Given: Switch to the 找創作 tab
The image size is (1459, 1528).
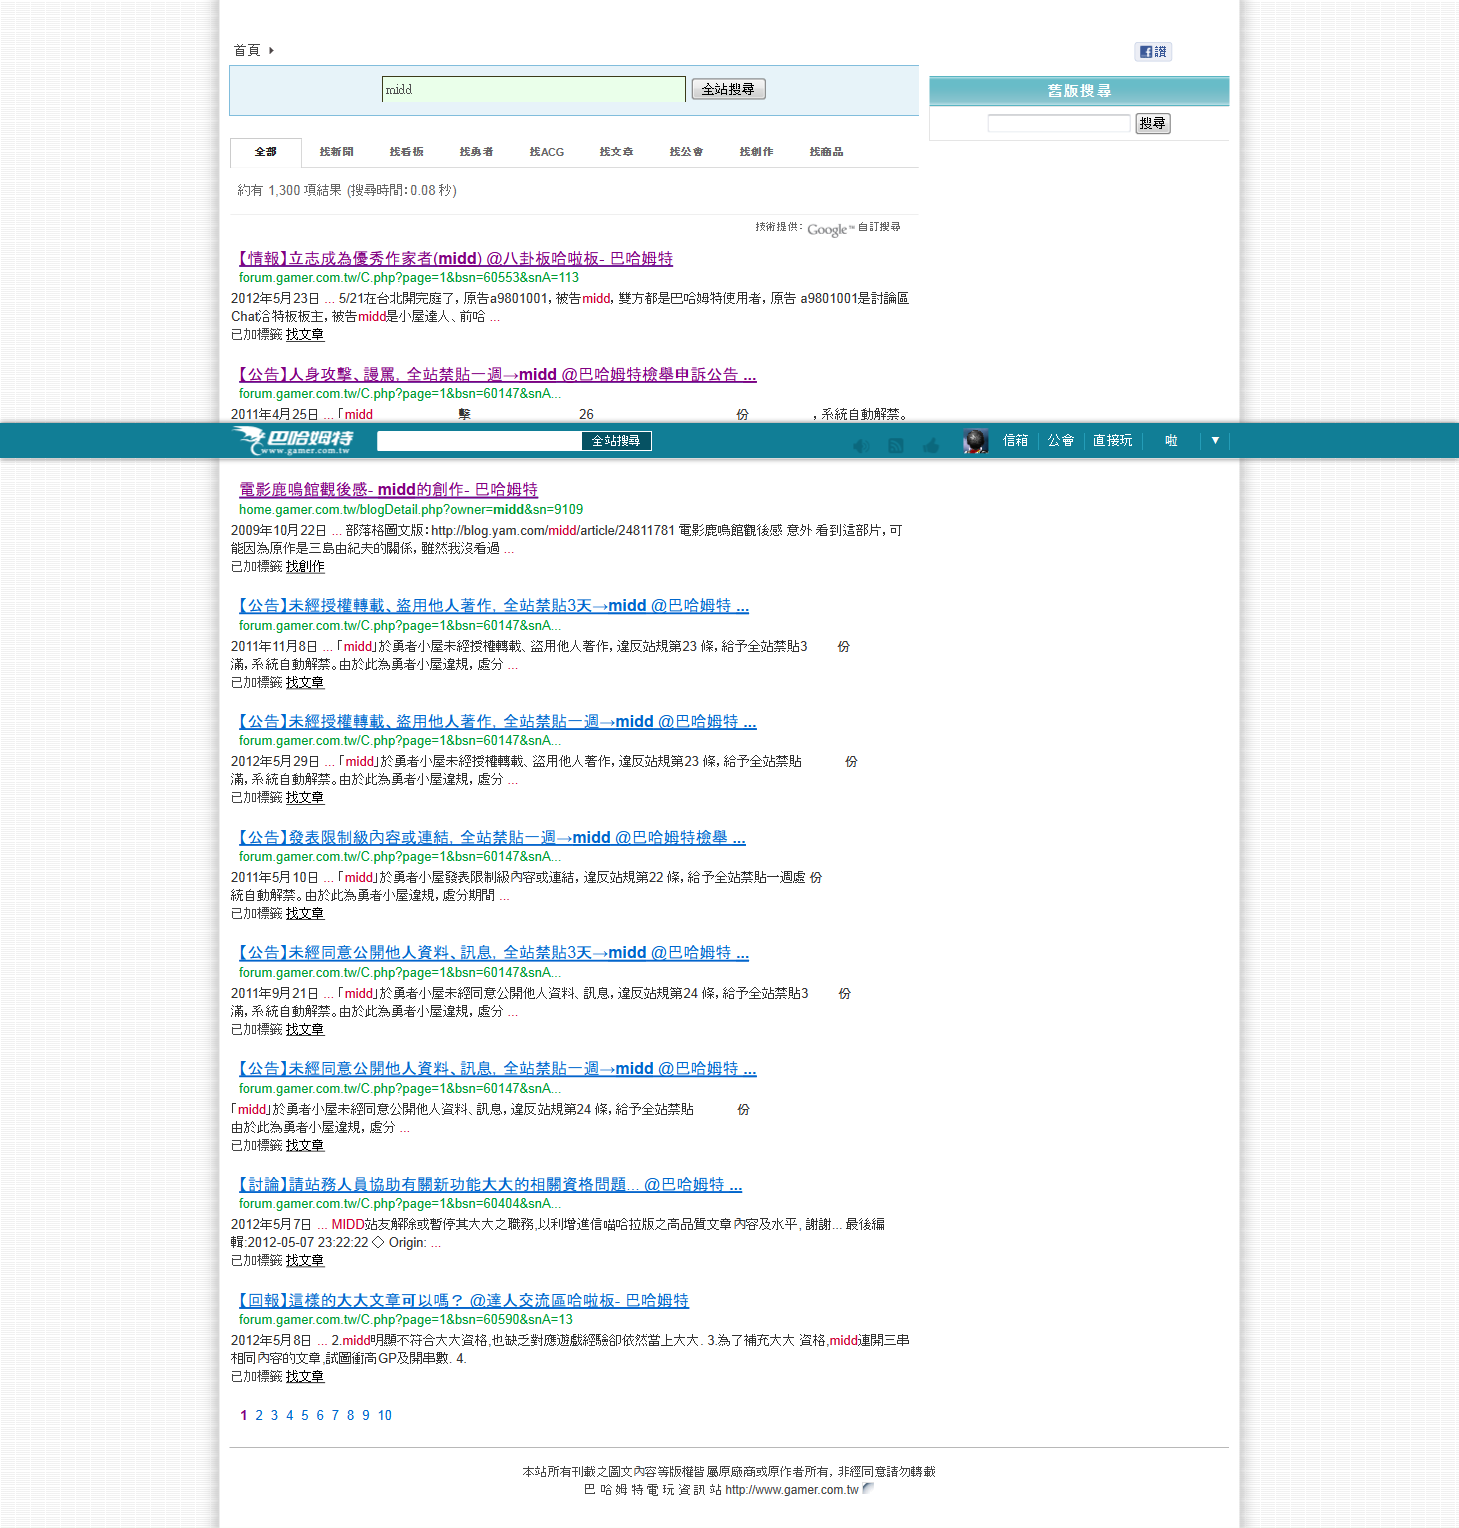Looking at the screenshot, I should point(756,152).
